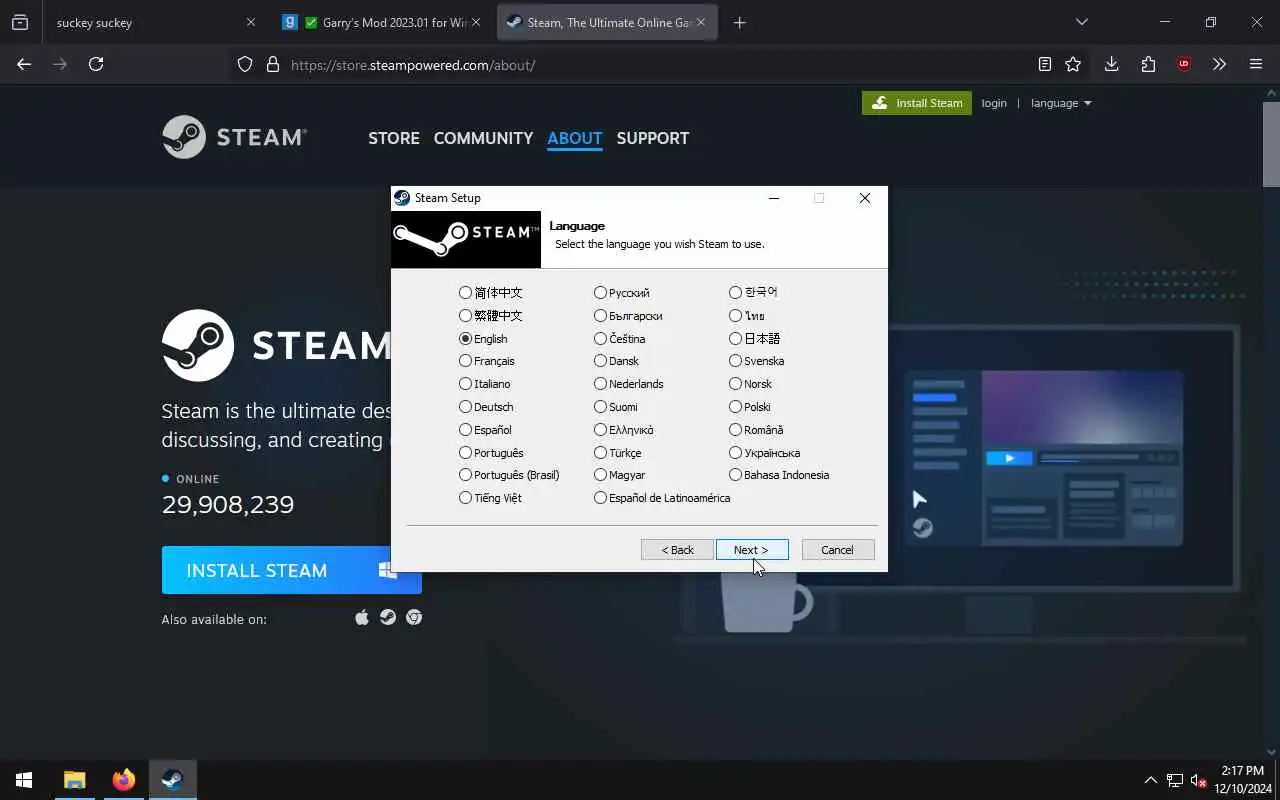Open the language dropdown on Steam site
Screen dimensions: 1280x800
click(x=1061, y=103)
